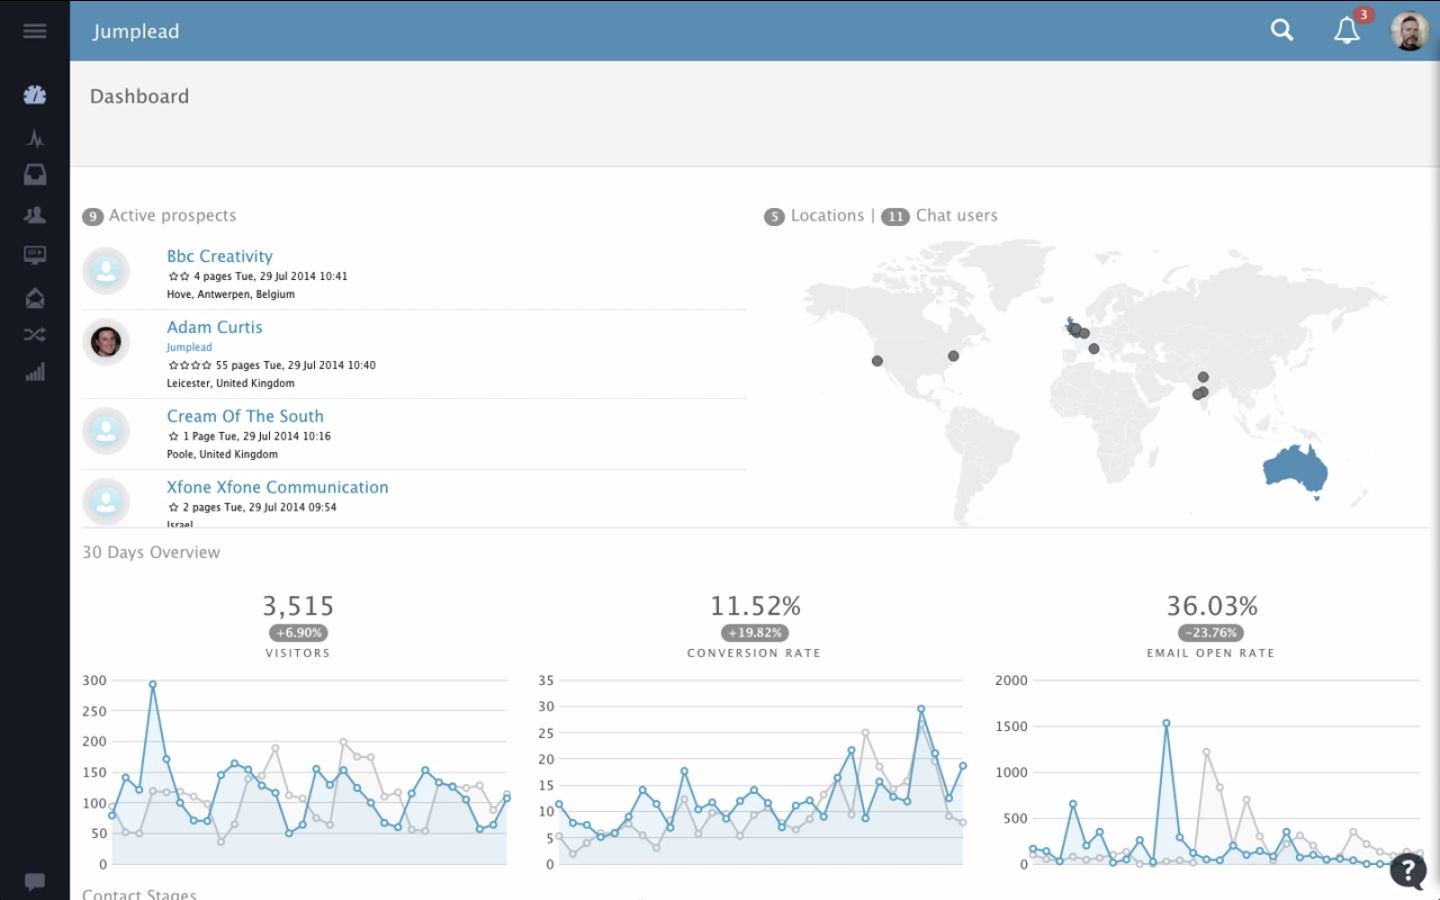
Task: Select the shuffle automation icon in sidebar
Action: point(35,335)
